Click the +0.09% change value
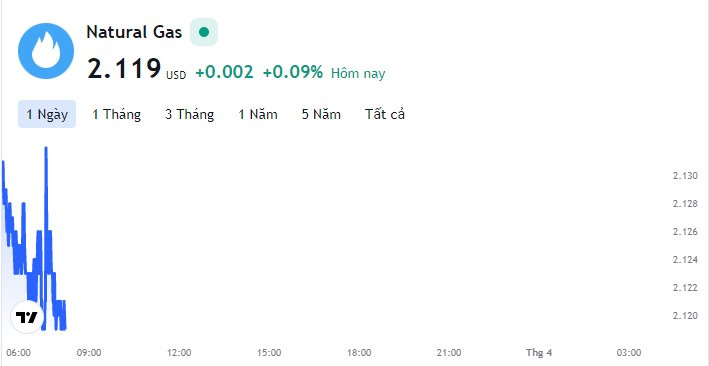Image resolution: width=709 pixels, height=366 pixels. pyautogui.click(x=293, y=72)
